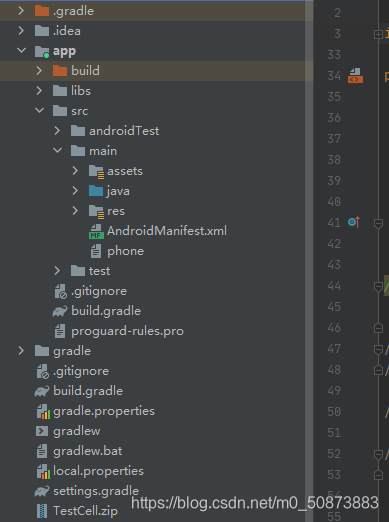
Task: Click the main folder icon
Action: click(x=78, y=151)
